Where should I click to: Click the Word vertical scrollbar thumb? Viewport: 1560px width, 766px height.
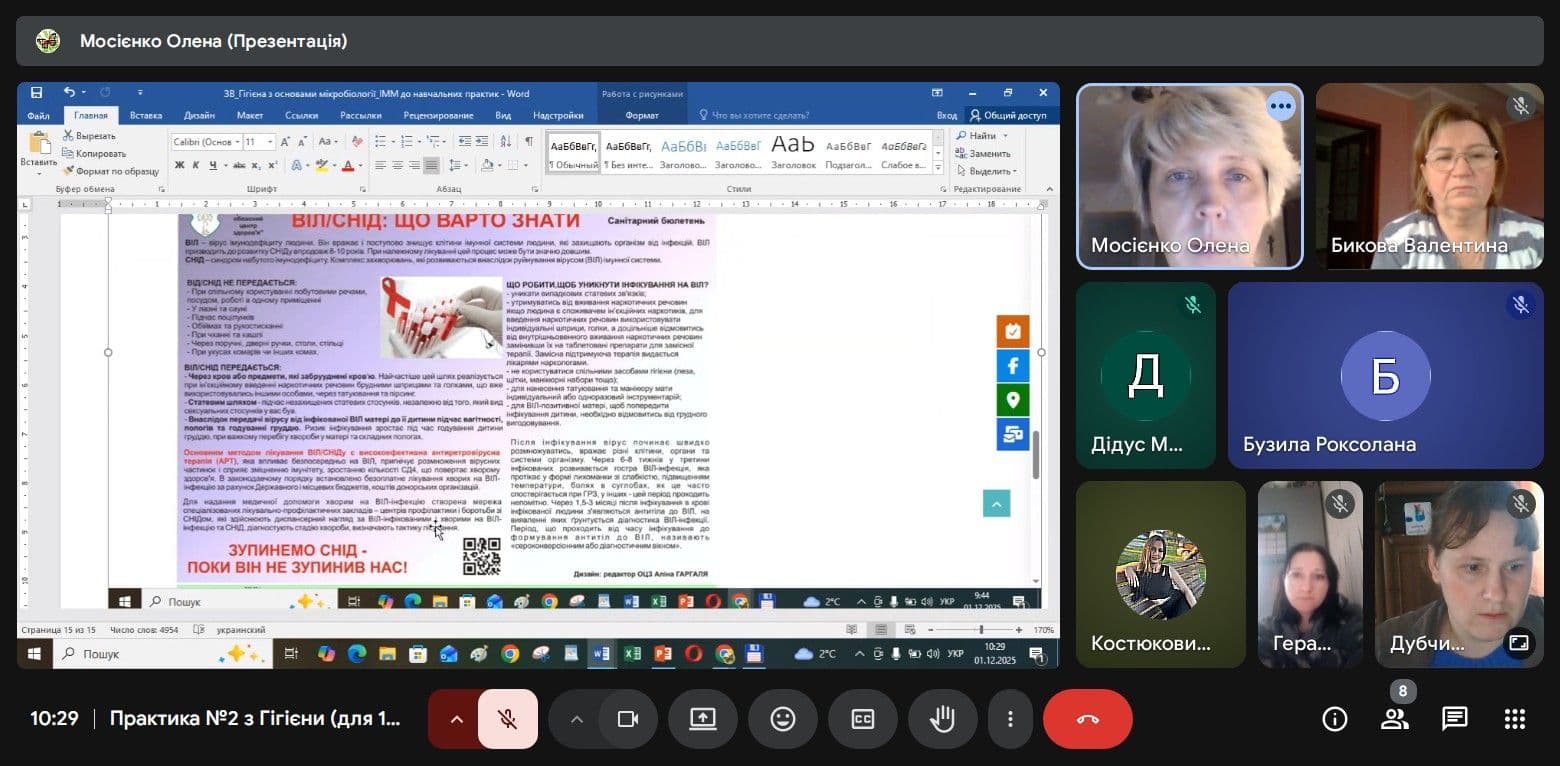pos(1035,455)
